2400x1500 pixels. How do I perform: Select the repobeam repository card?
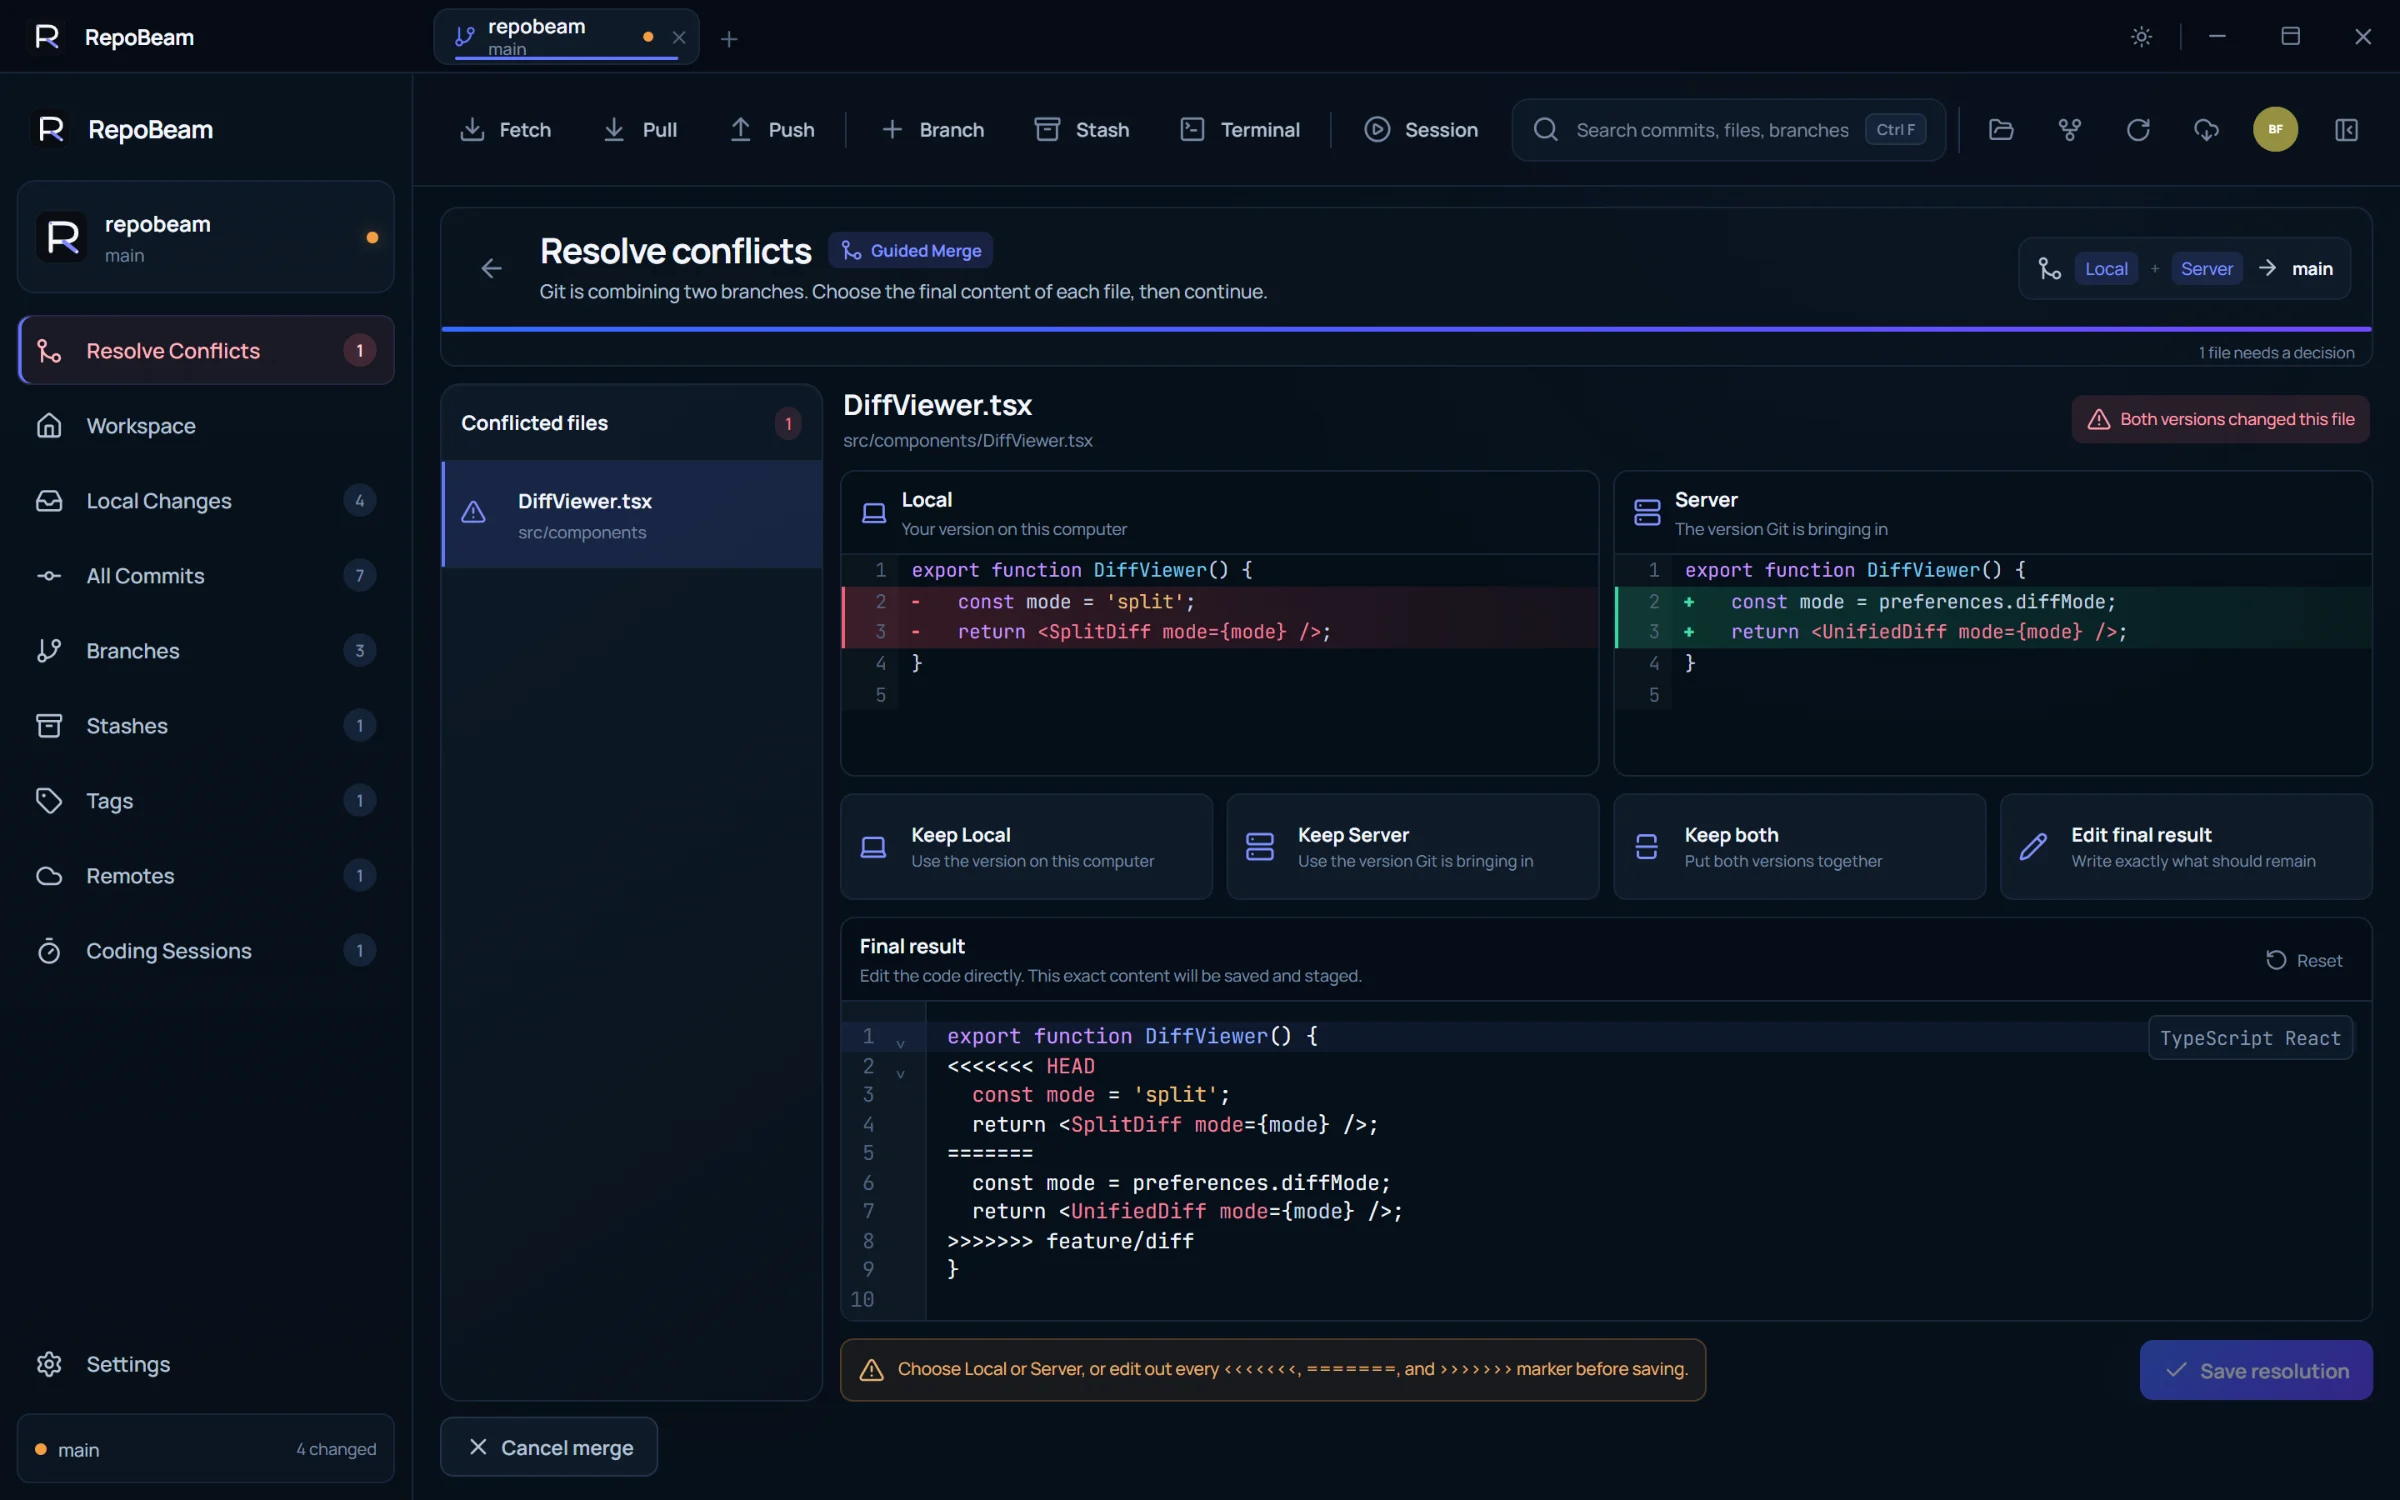(206, 237)
